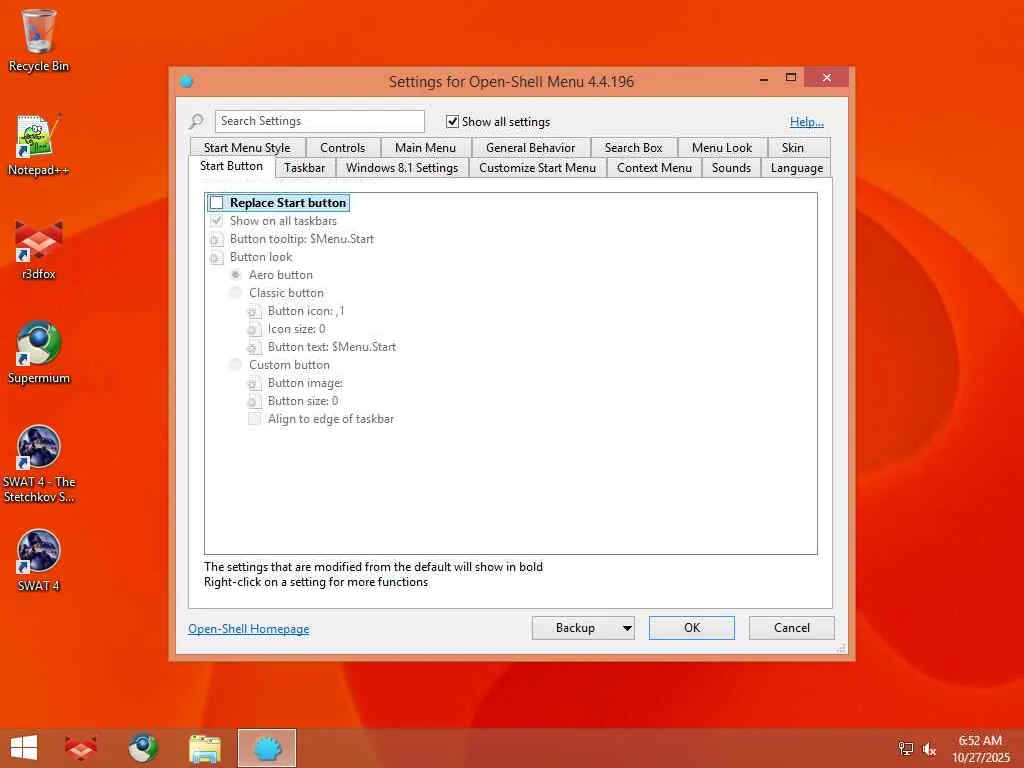The width and height of the screenshot is (1024, 768).
Task: Switch to the Language tab
Action: coord(797,168)
